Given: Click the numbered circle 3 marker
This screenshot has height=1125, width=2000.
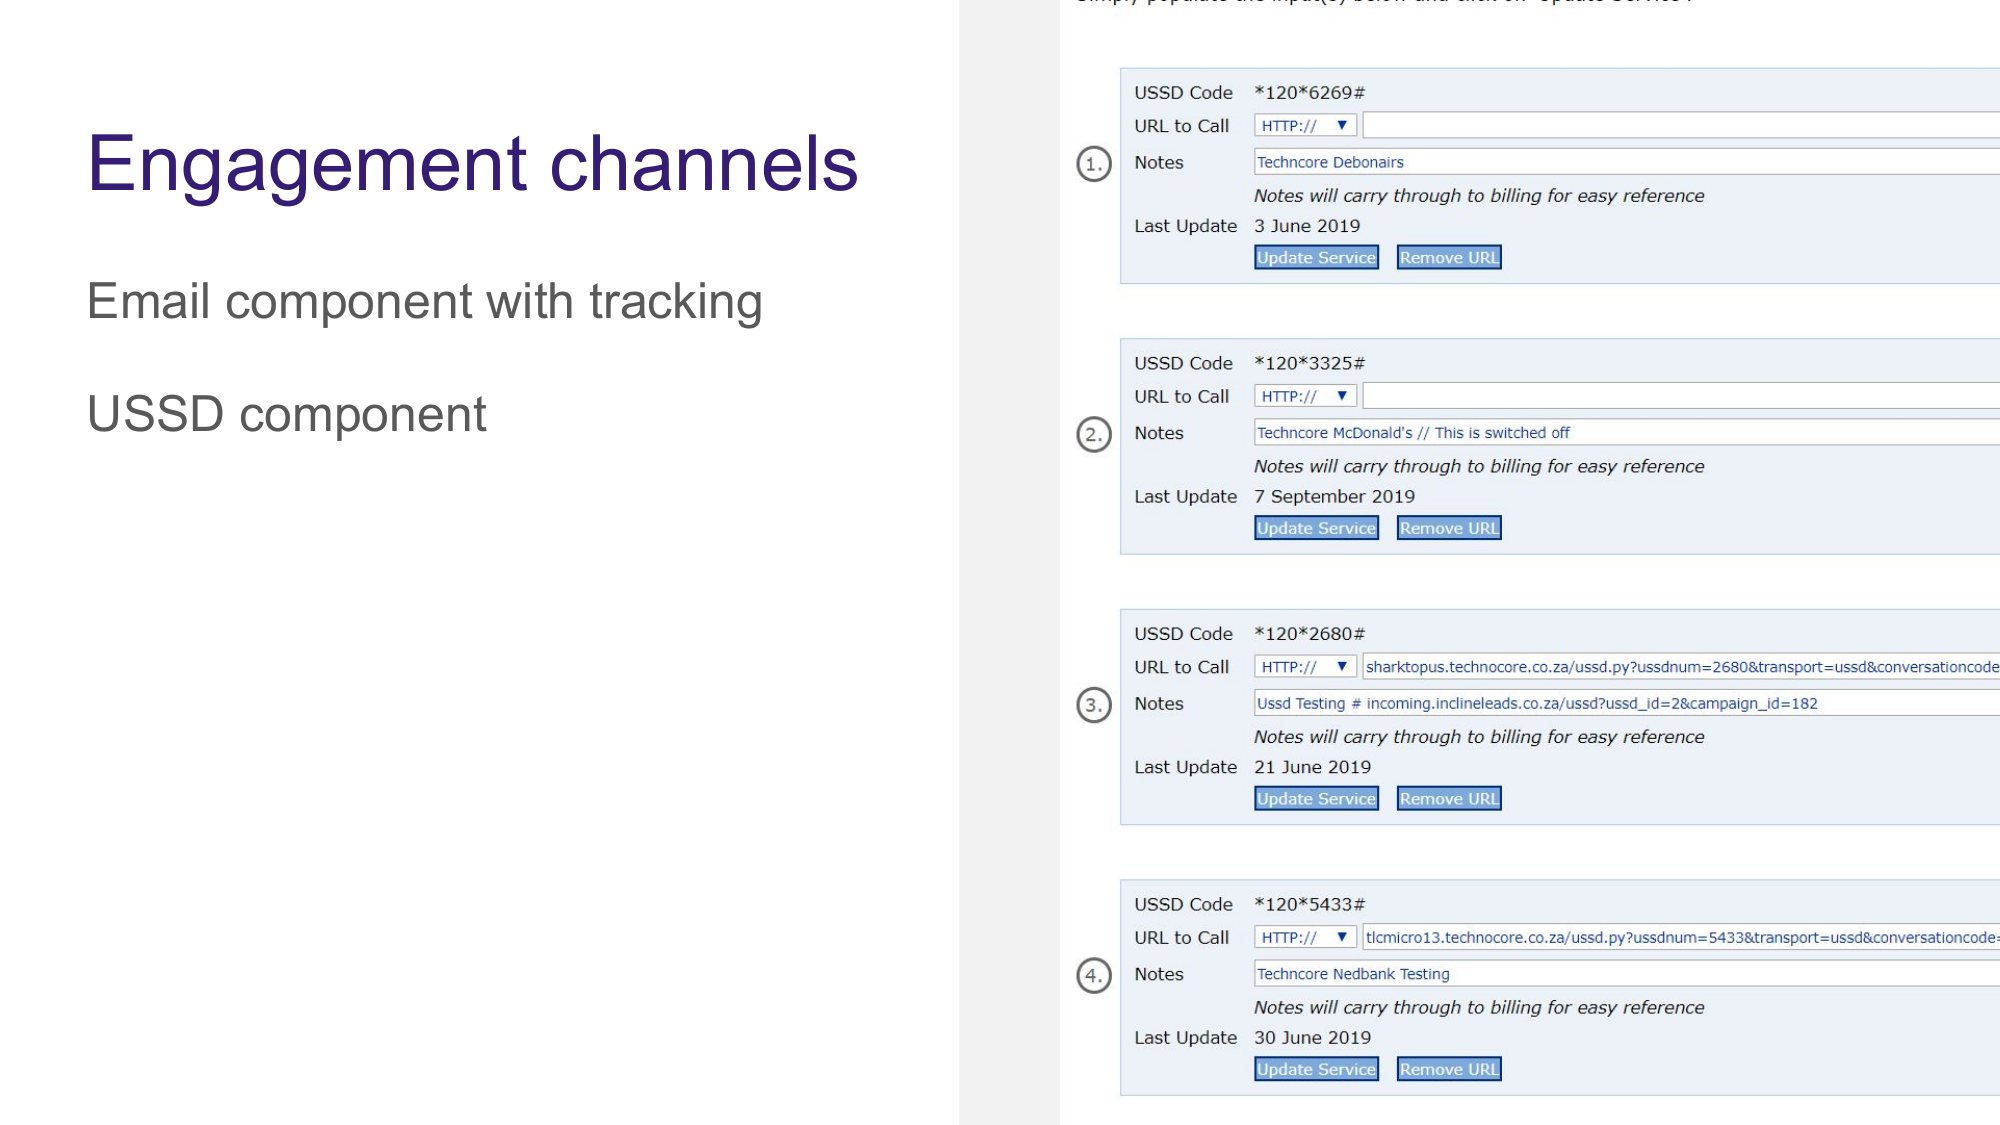Looking at the screenshot, I should [x=1092, y=704].
